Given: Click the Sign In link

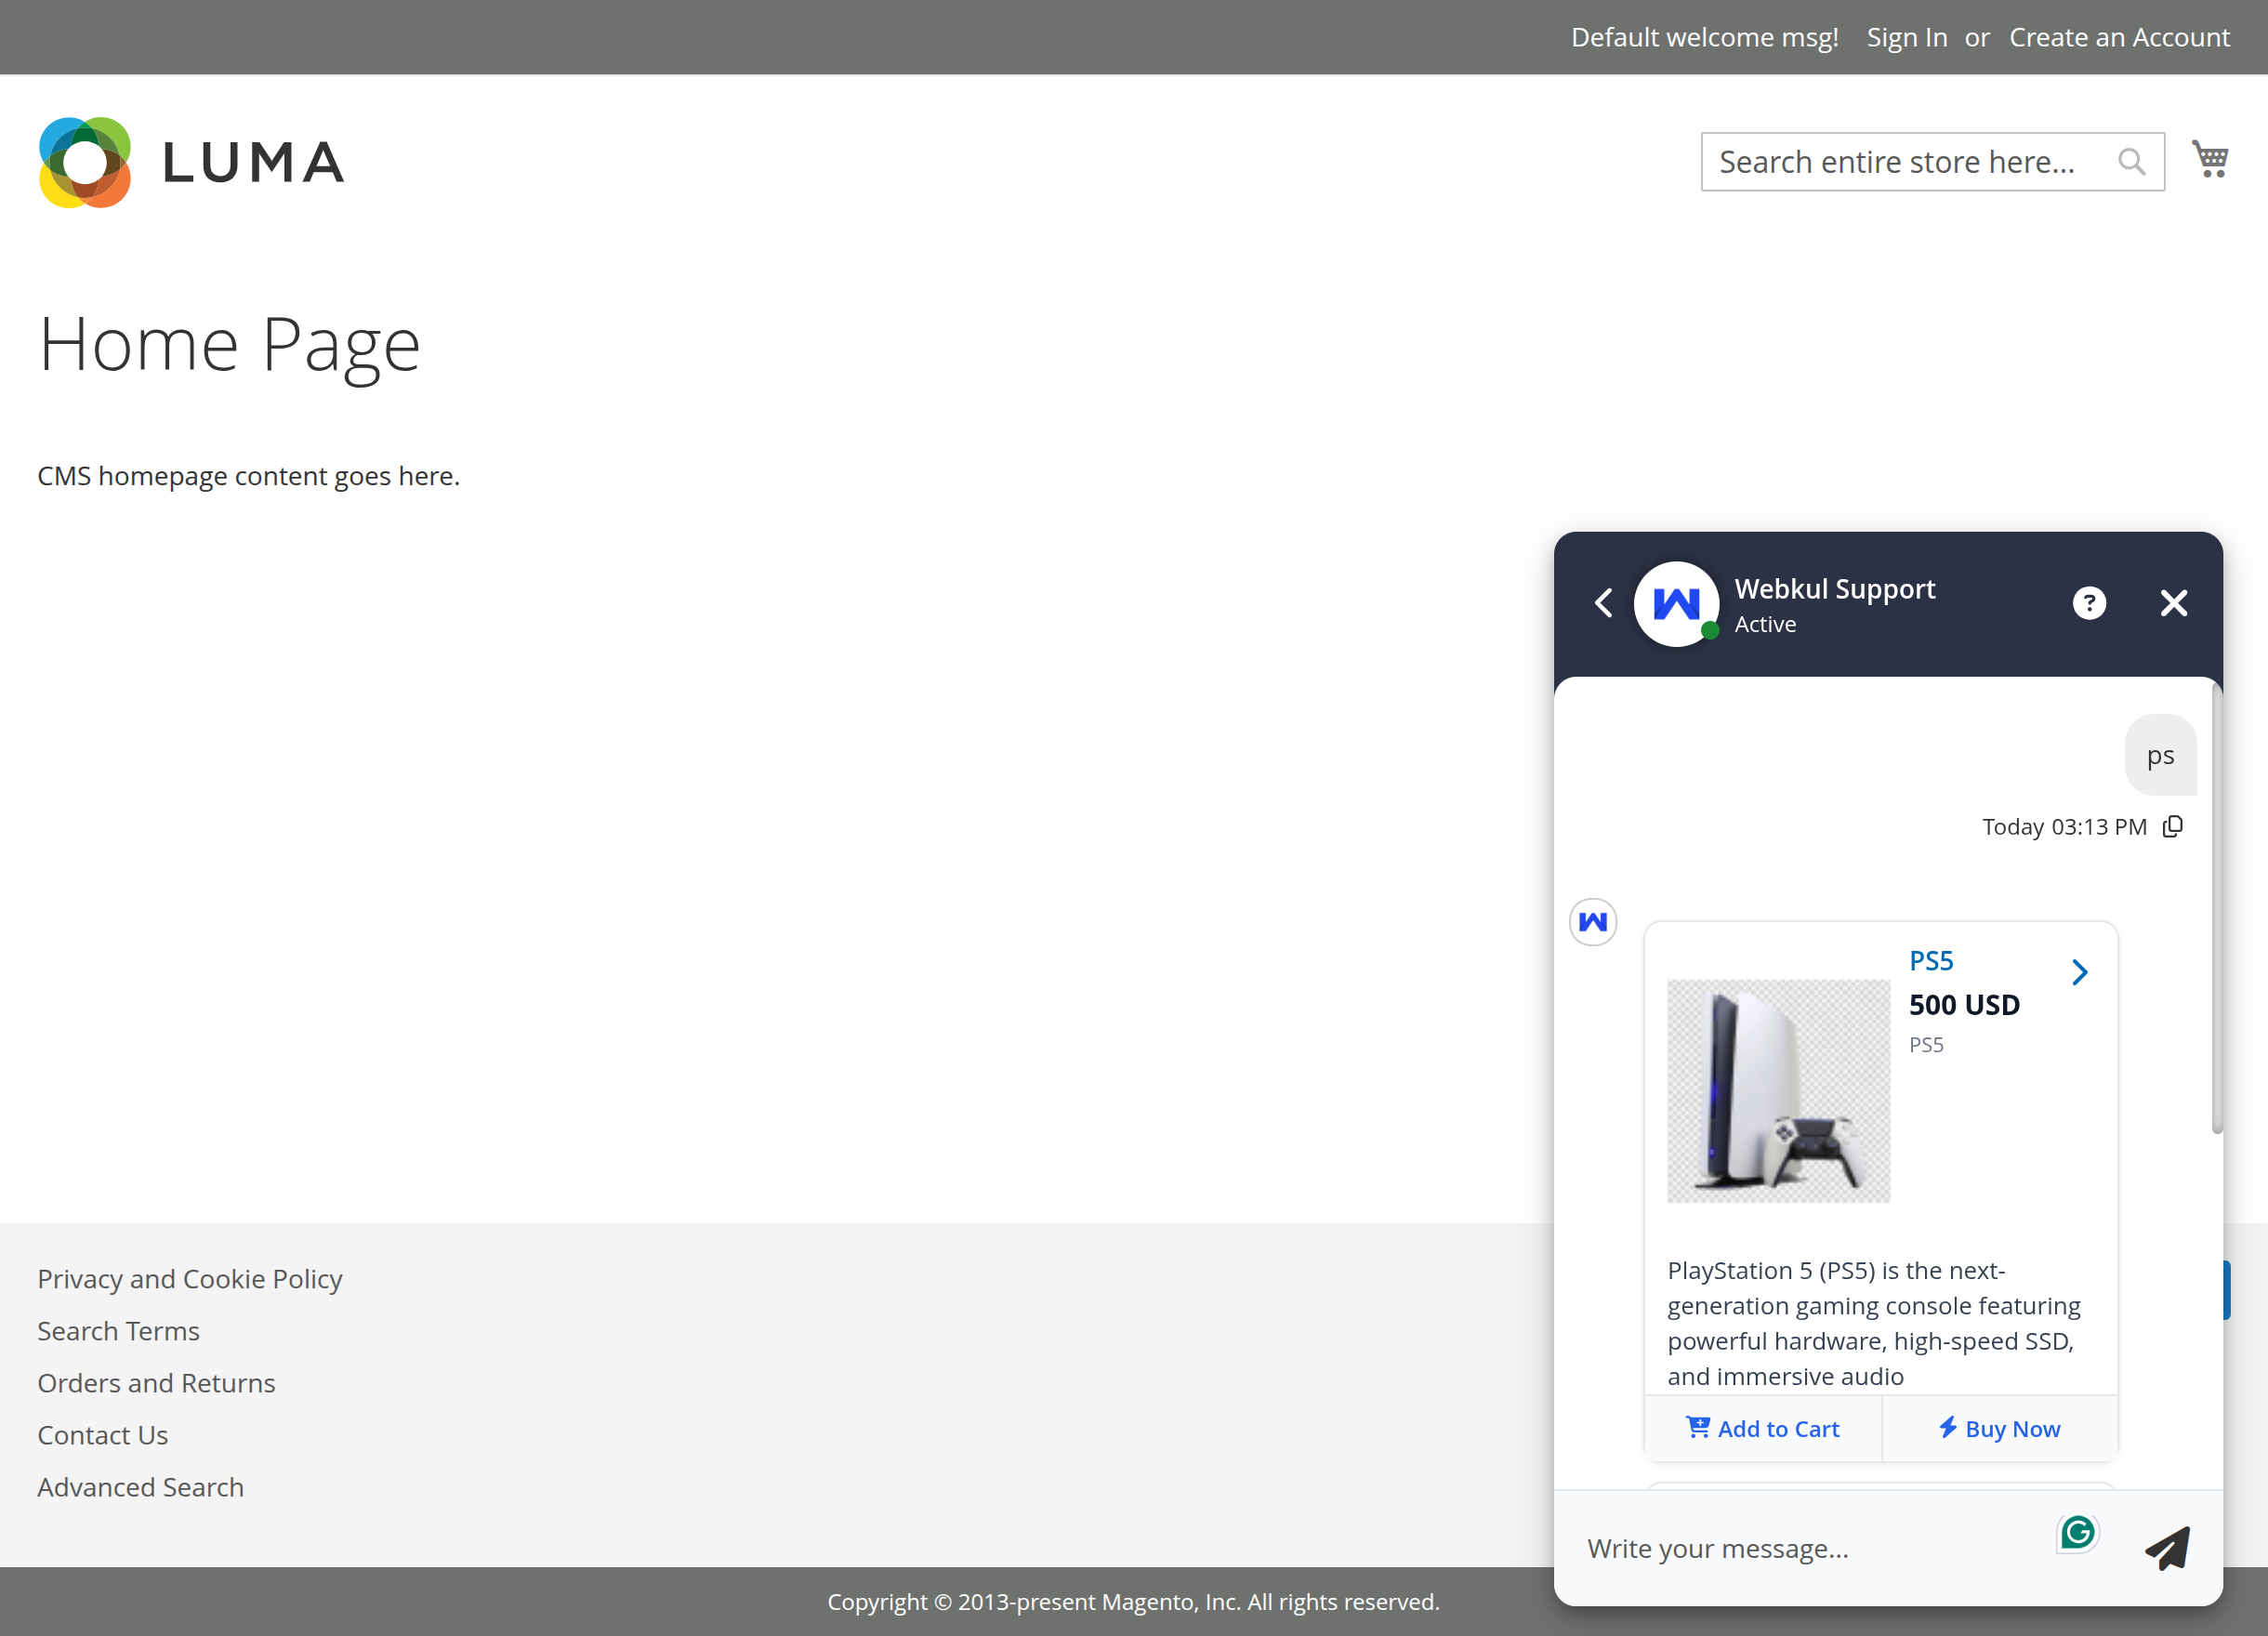Looking at the screenshot, I should (1906, 37).
